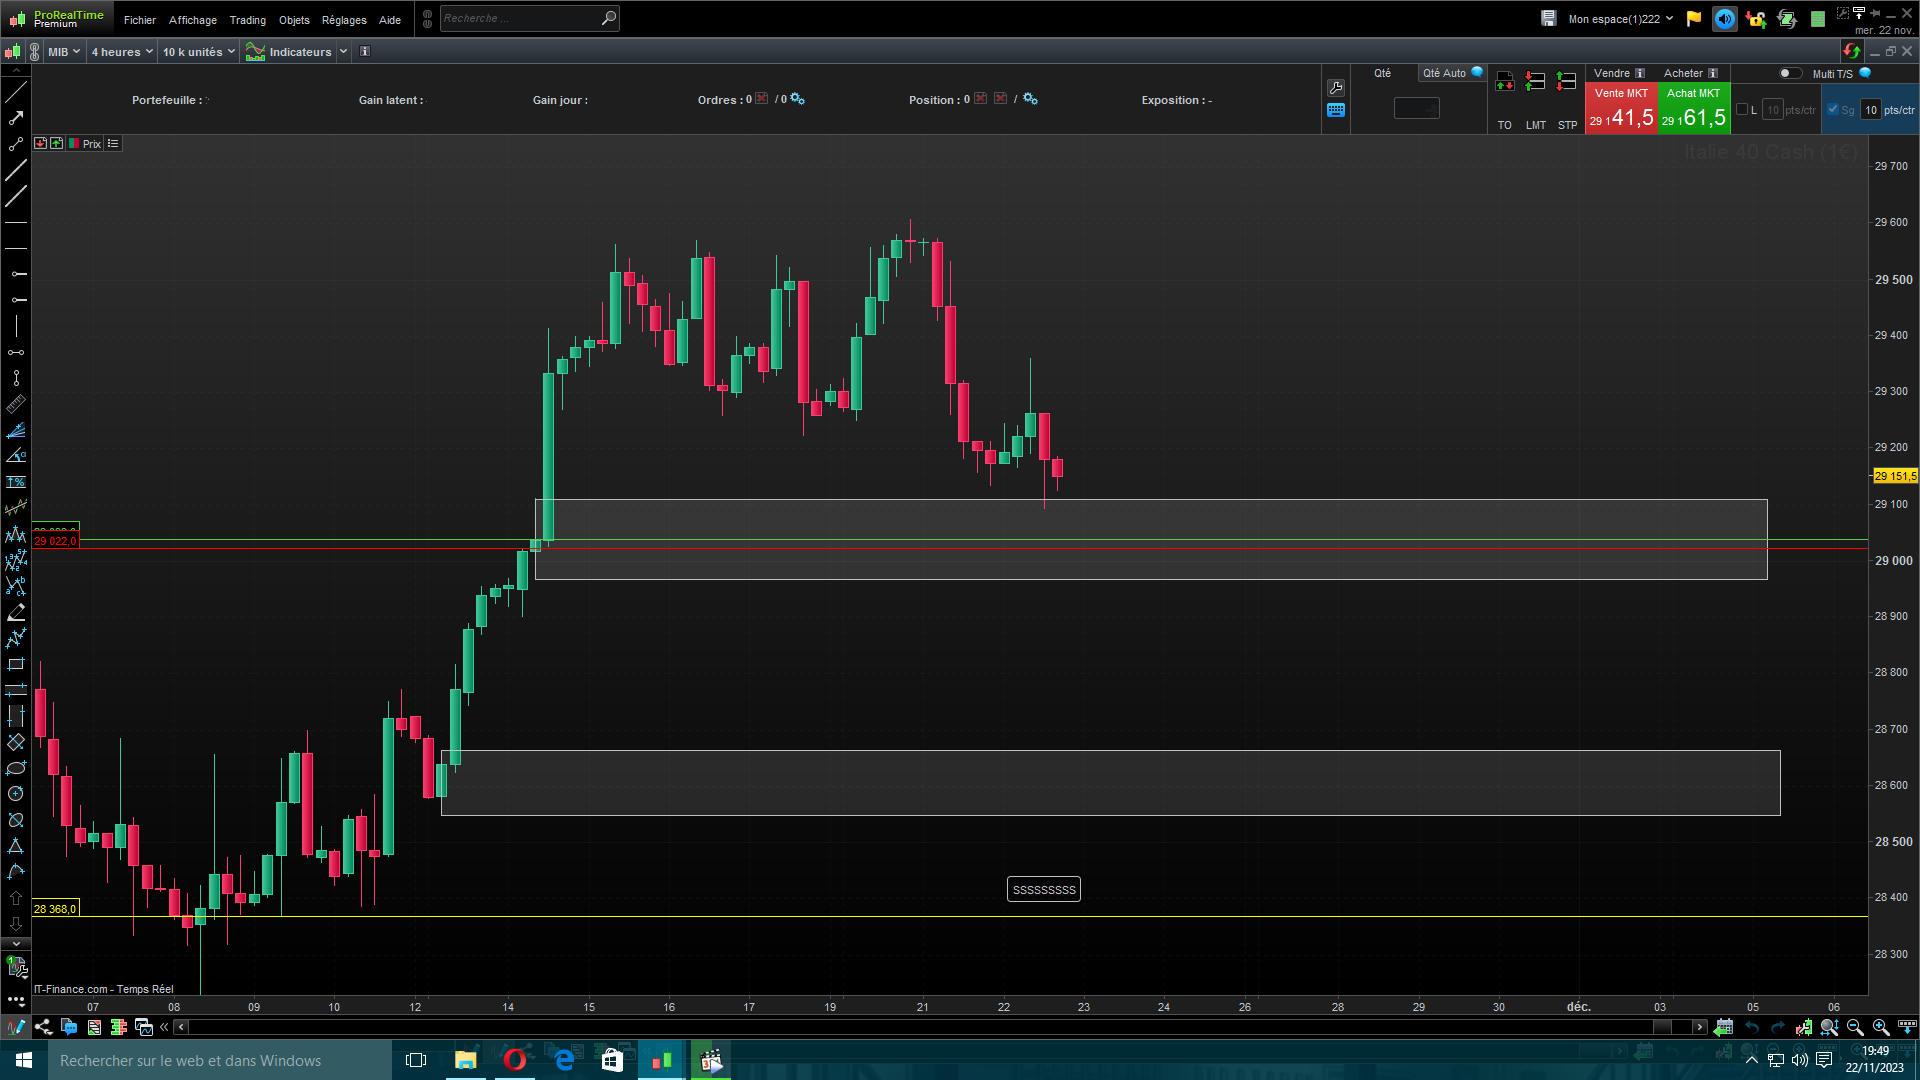
Task: Click the Indicateurs chart icon
Action: pos(256,52)
